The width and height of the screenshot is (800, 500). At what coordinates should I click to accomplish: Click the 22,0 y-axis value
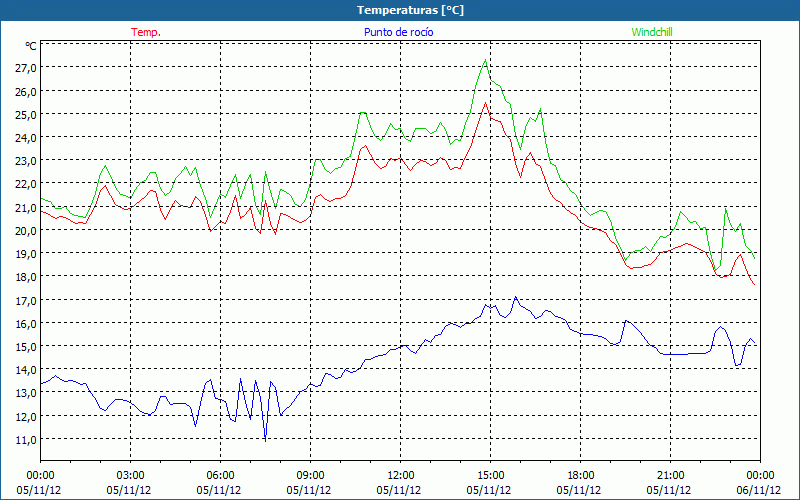tap(26, 184)
